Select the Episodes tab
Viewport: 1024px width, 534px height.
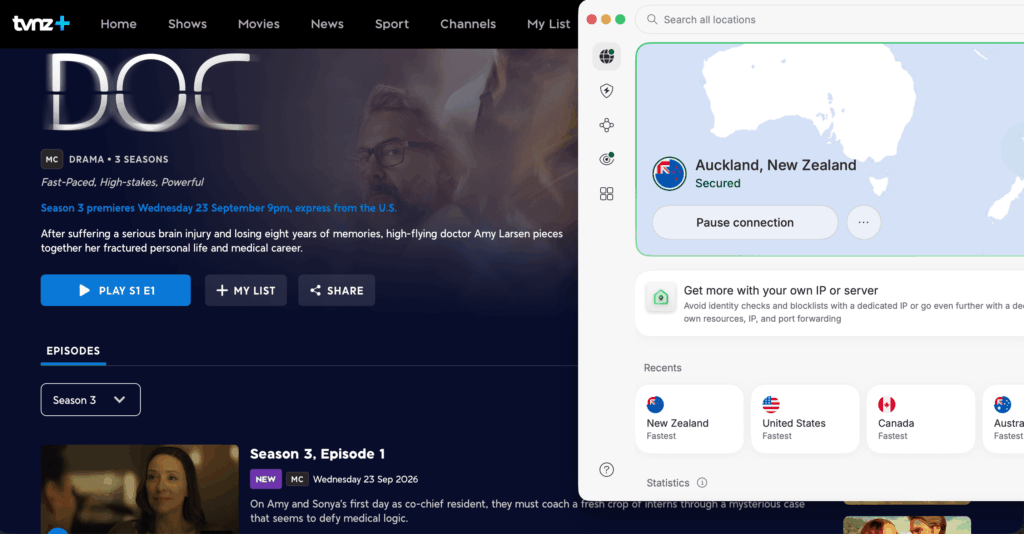(73, 351)
